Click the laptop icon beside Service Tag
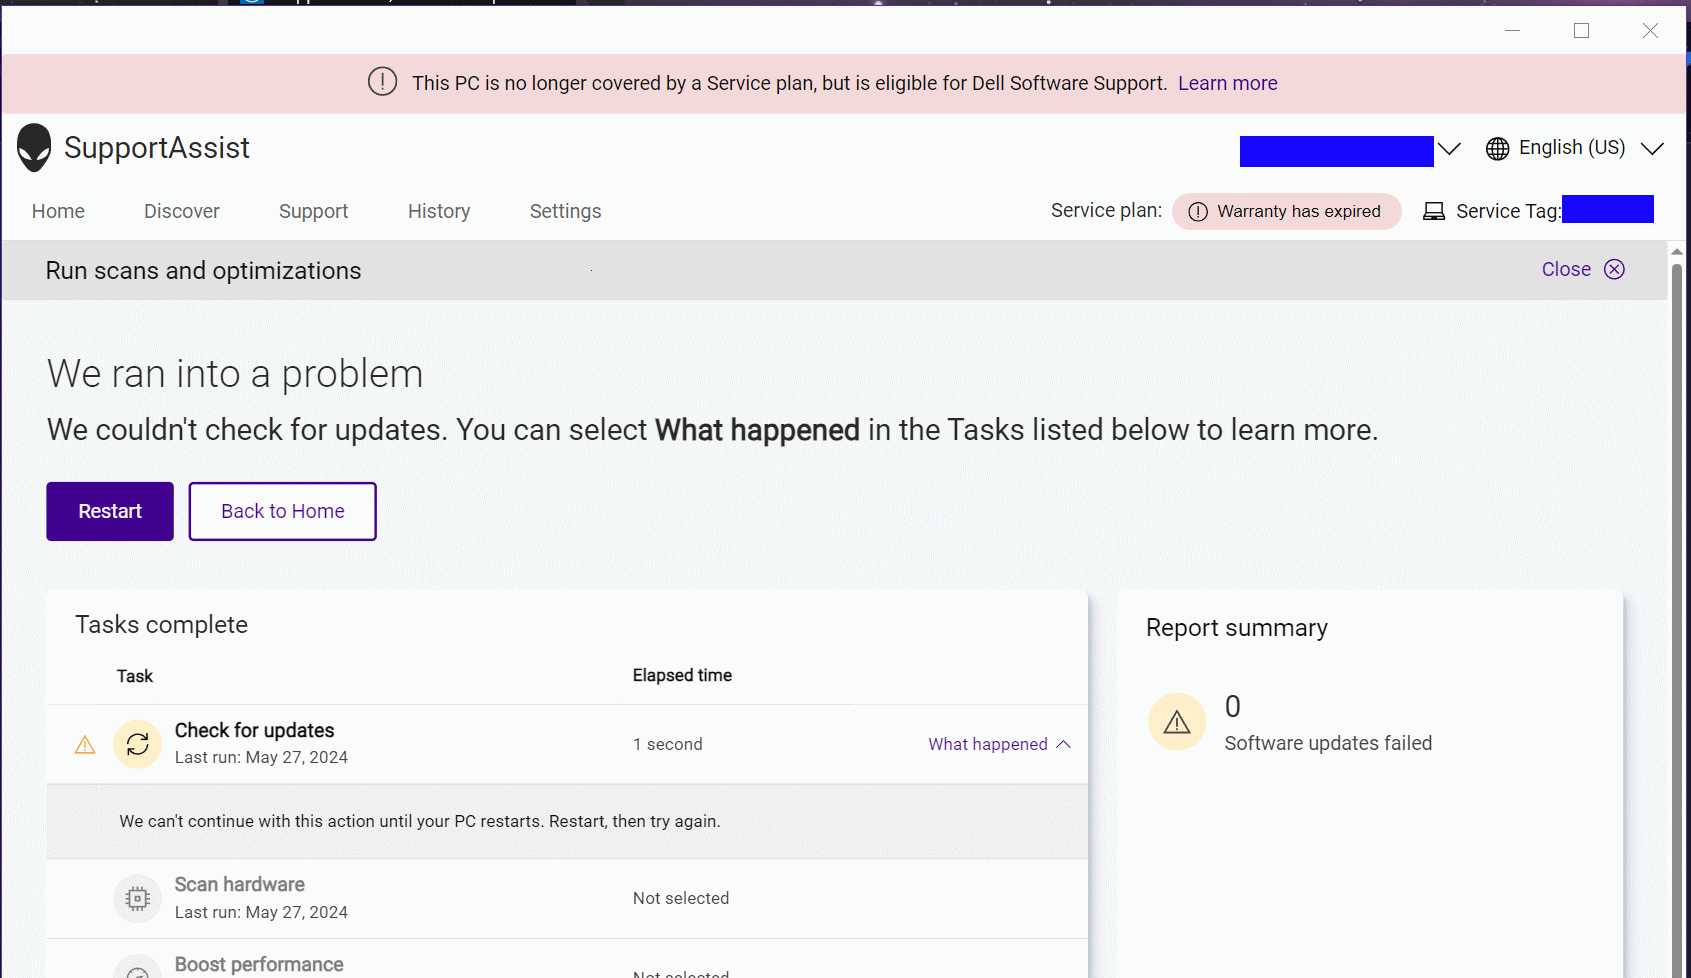The image size is (1691, 978). 1434,210
